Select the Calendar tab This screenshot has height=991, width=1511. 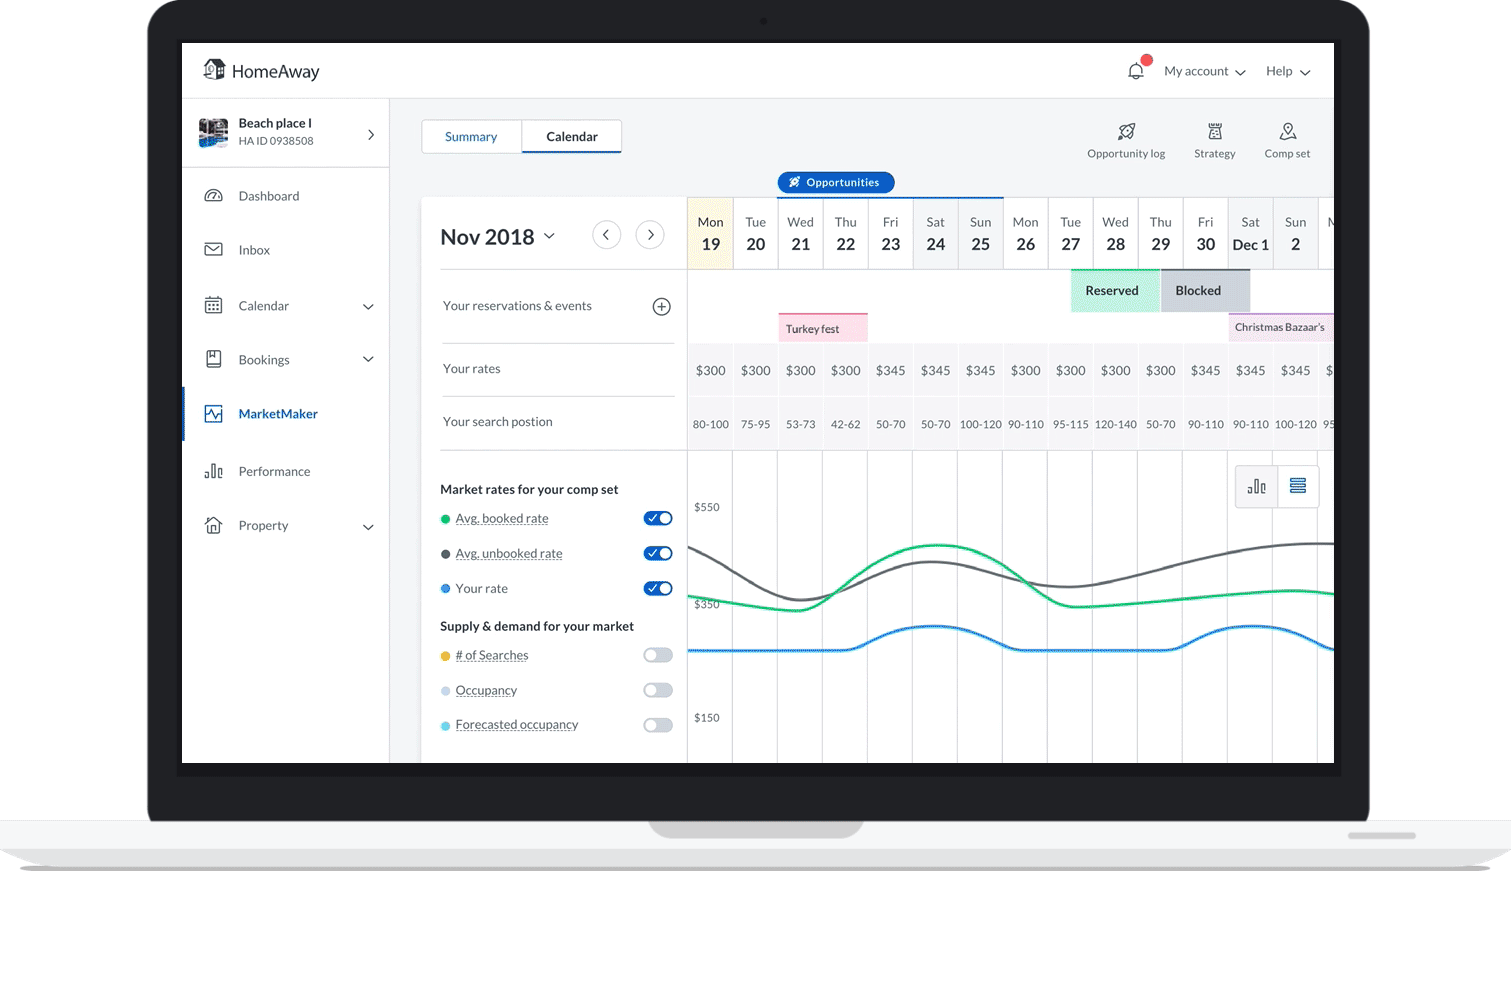click(x=572, y=137)
